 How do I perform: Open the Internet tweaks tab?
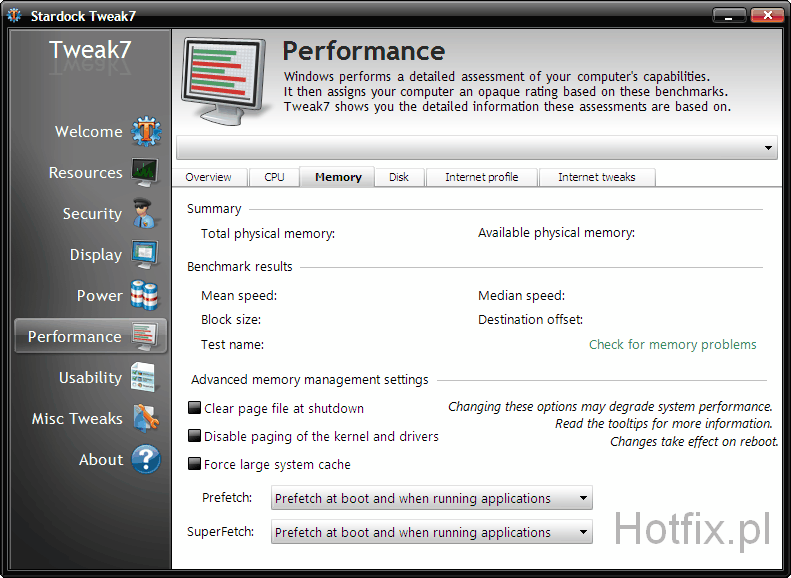pyautogui.click(x=597, y=177)
